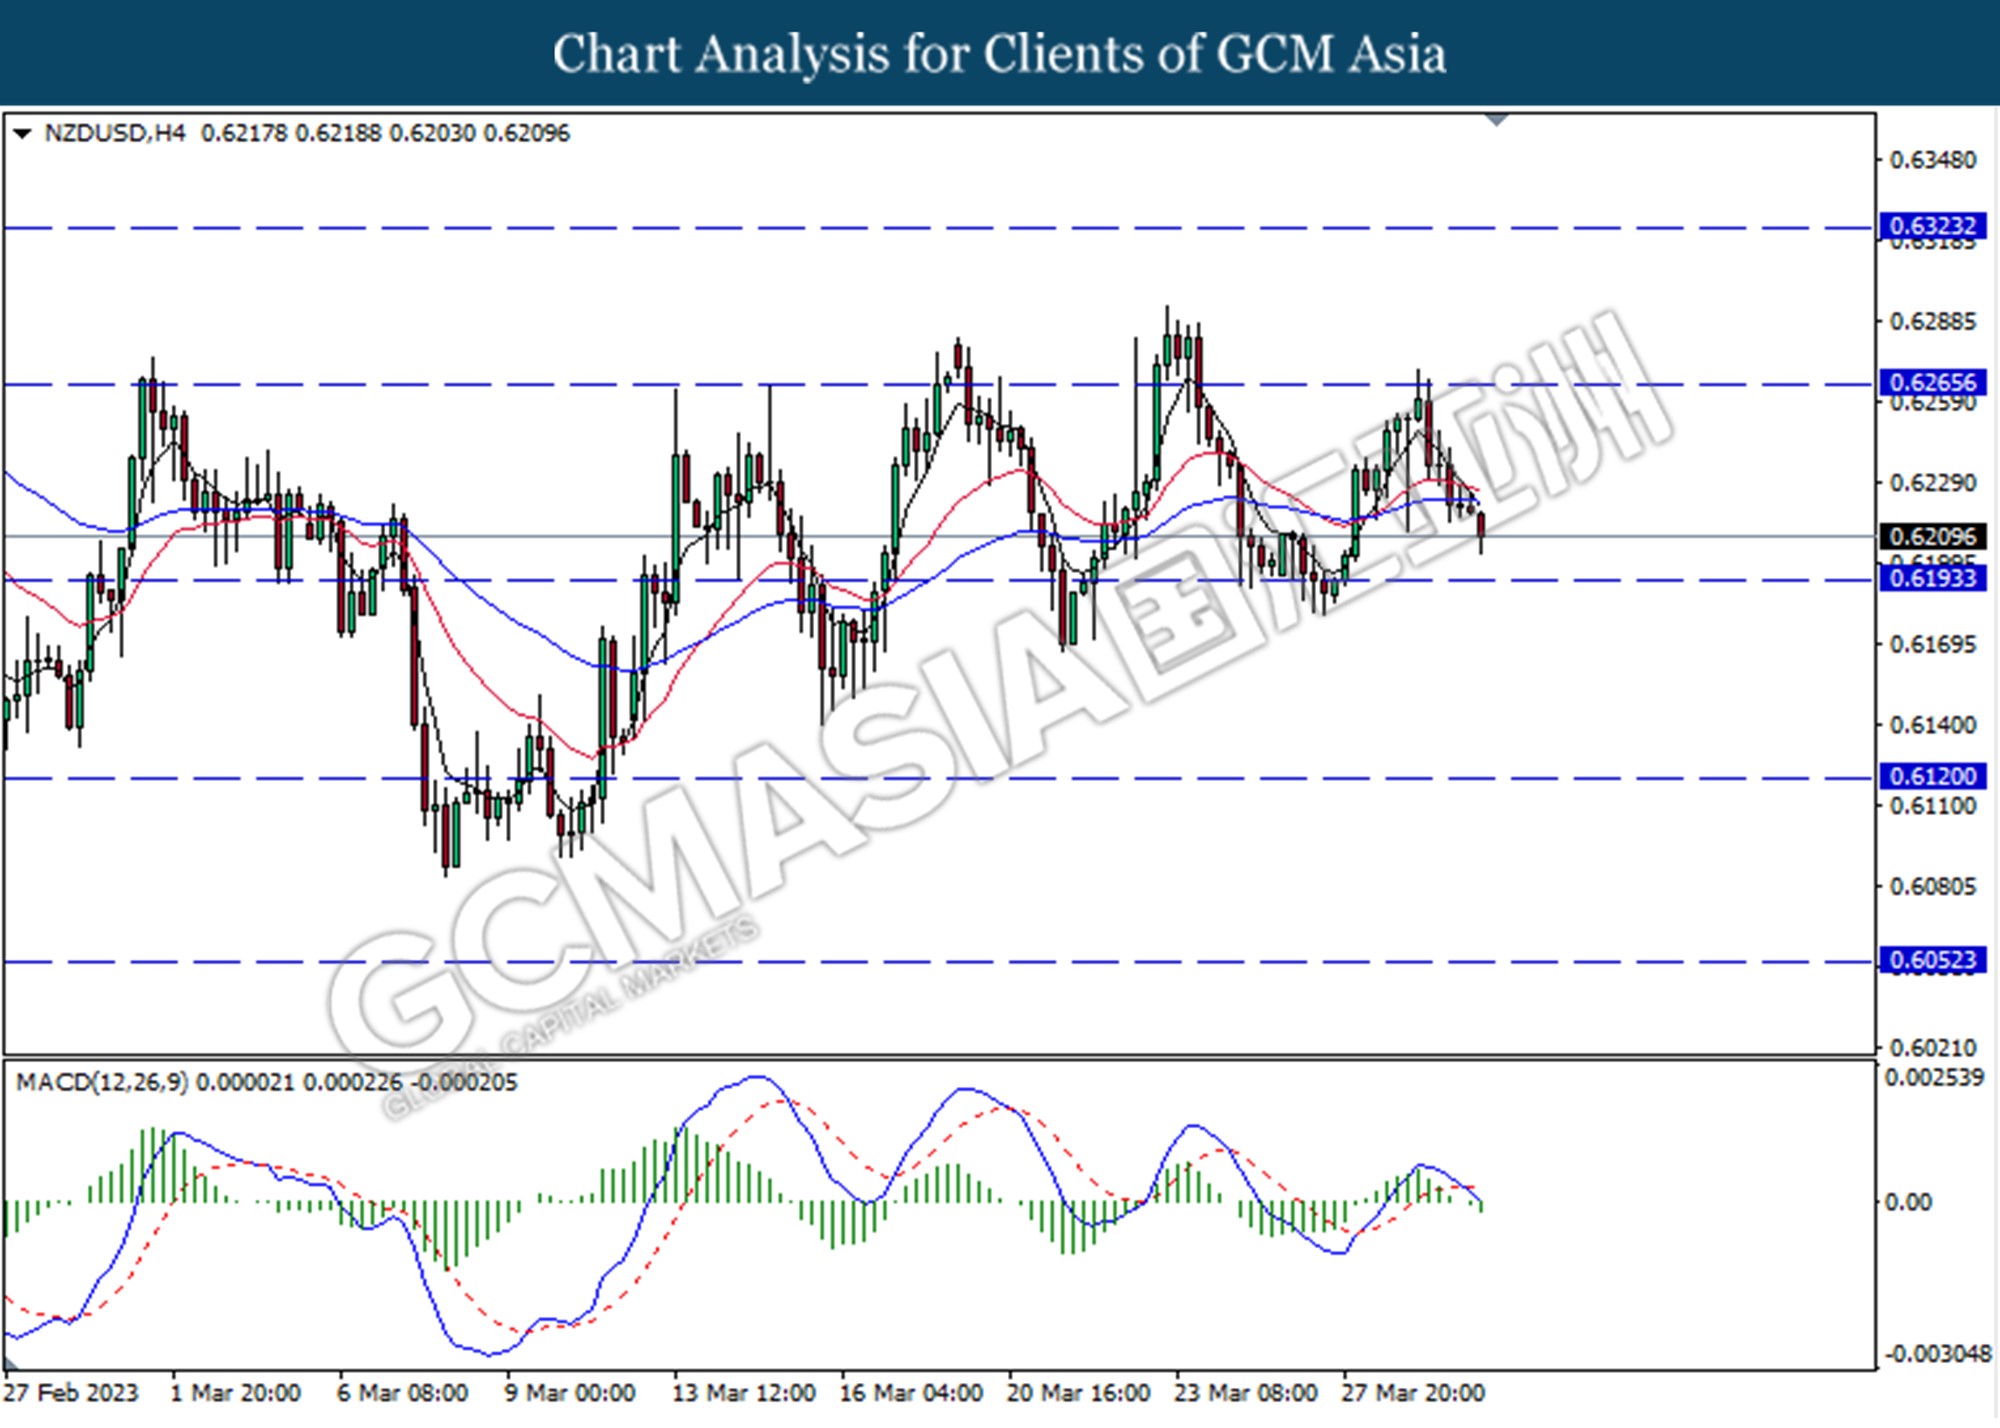Click the 13 Mar 12:00 time label

pyautogui.click(x=744, y=1392)
